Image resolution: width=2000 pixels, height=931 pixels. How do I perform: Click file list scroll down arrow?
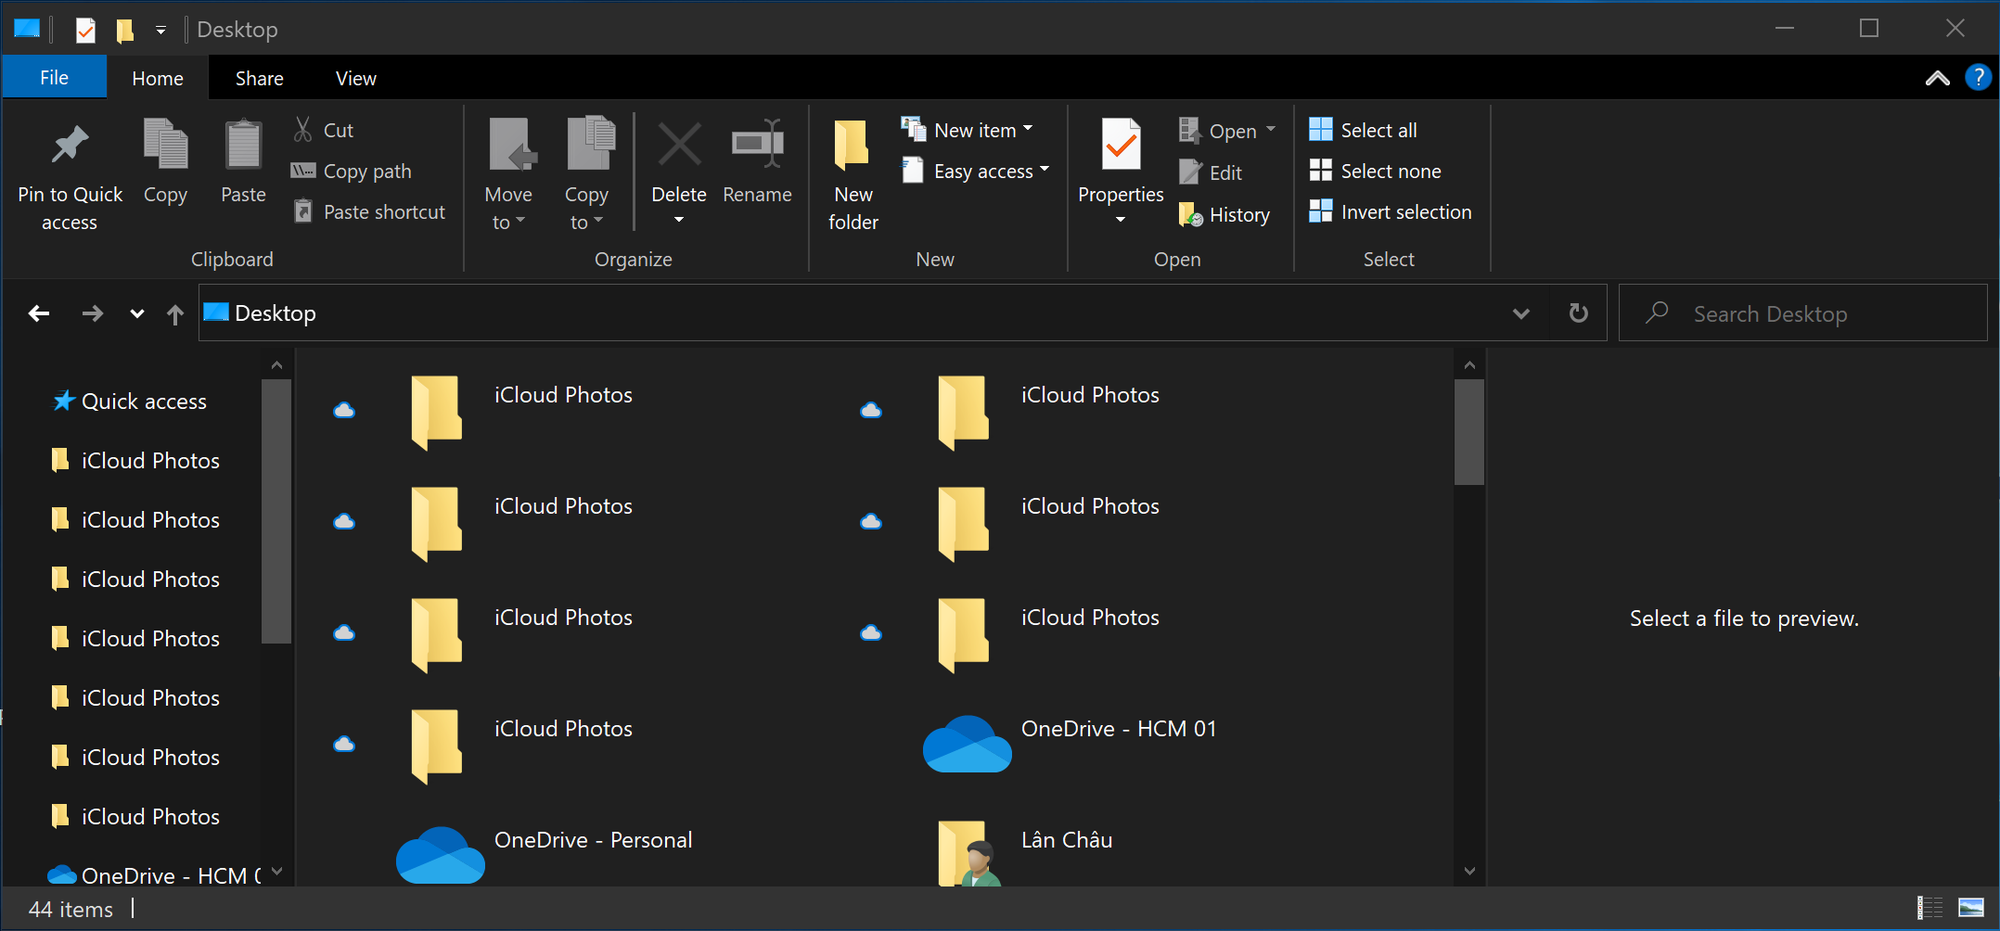tap(1469, 871)
